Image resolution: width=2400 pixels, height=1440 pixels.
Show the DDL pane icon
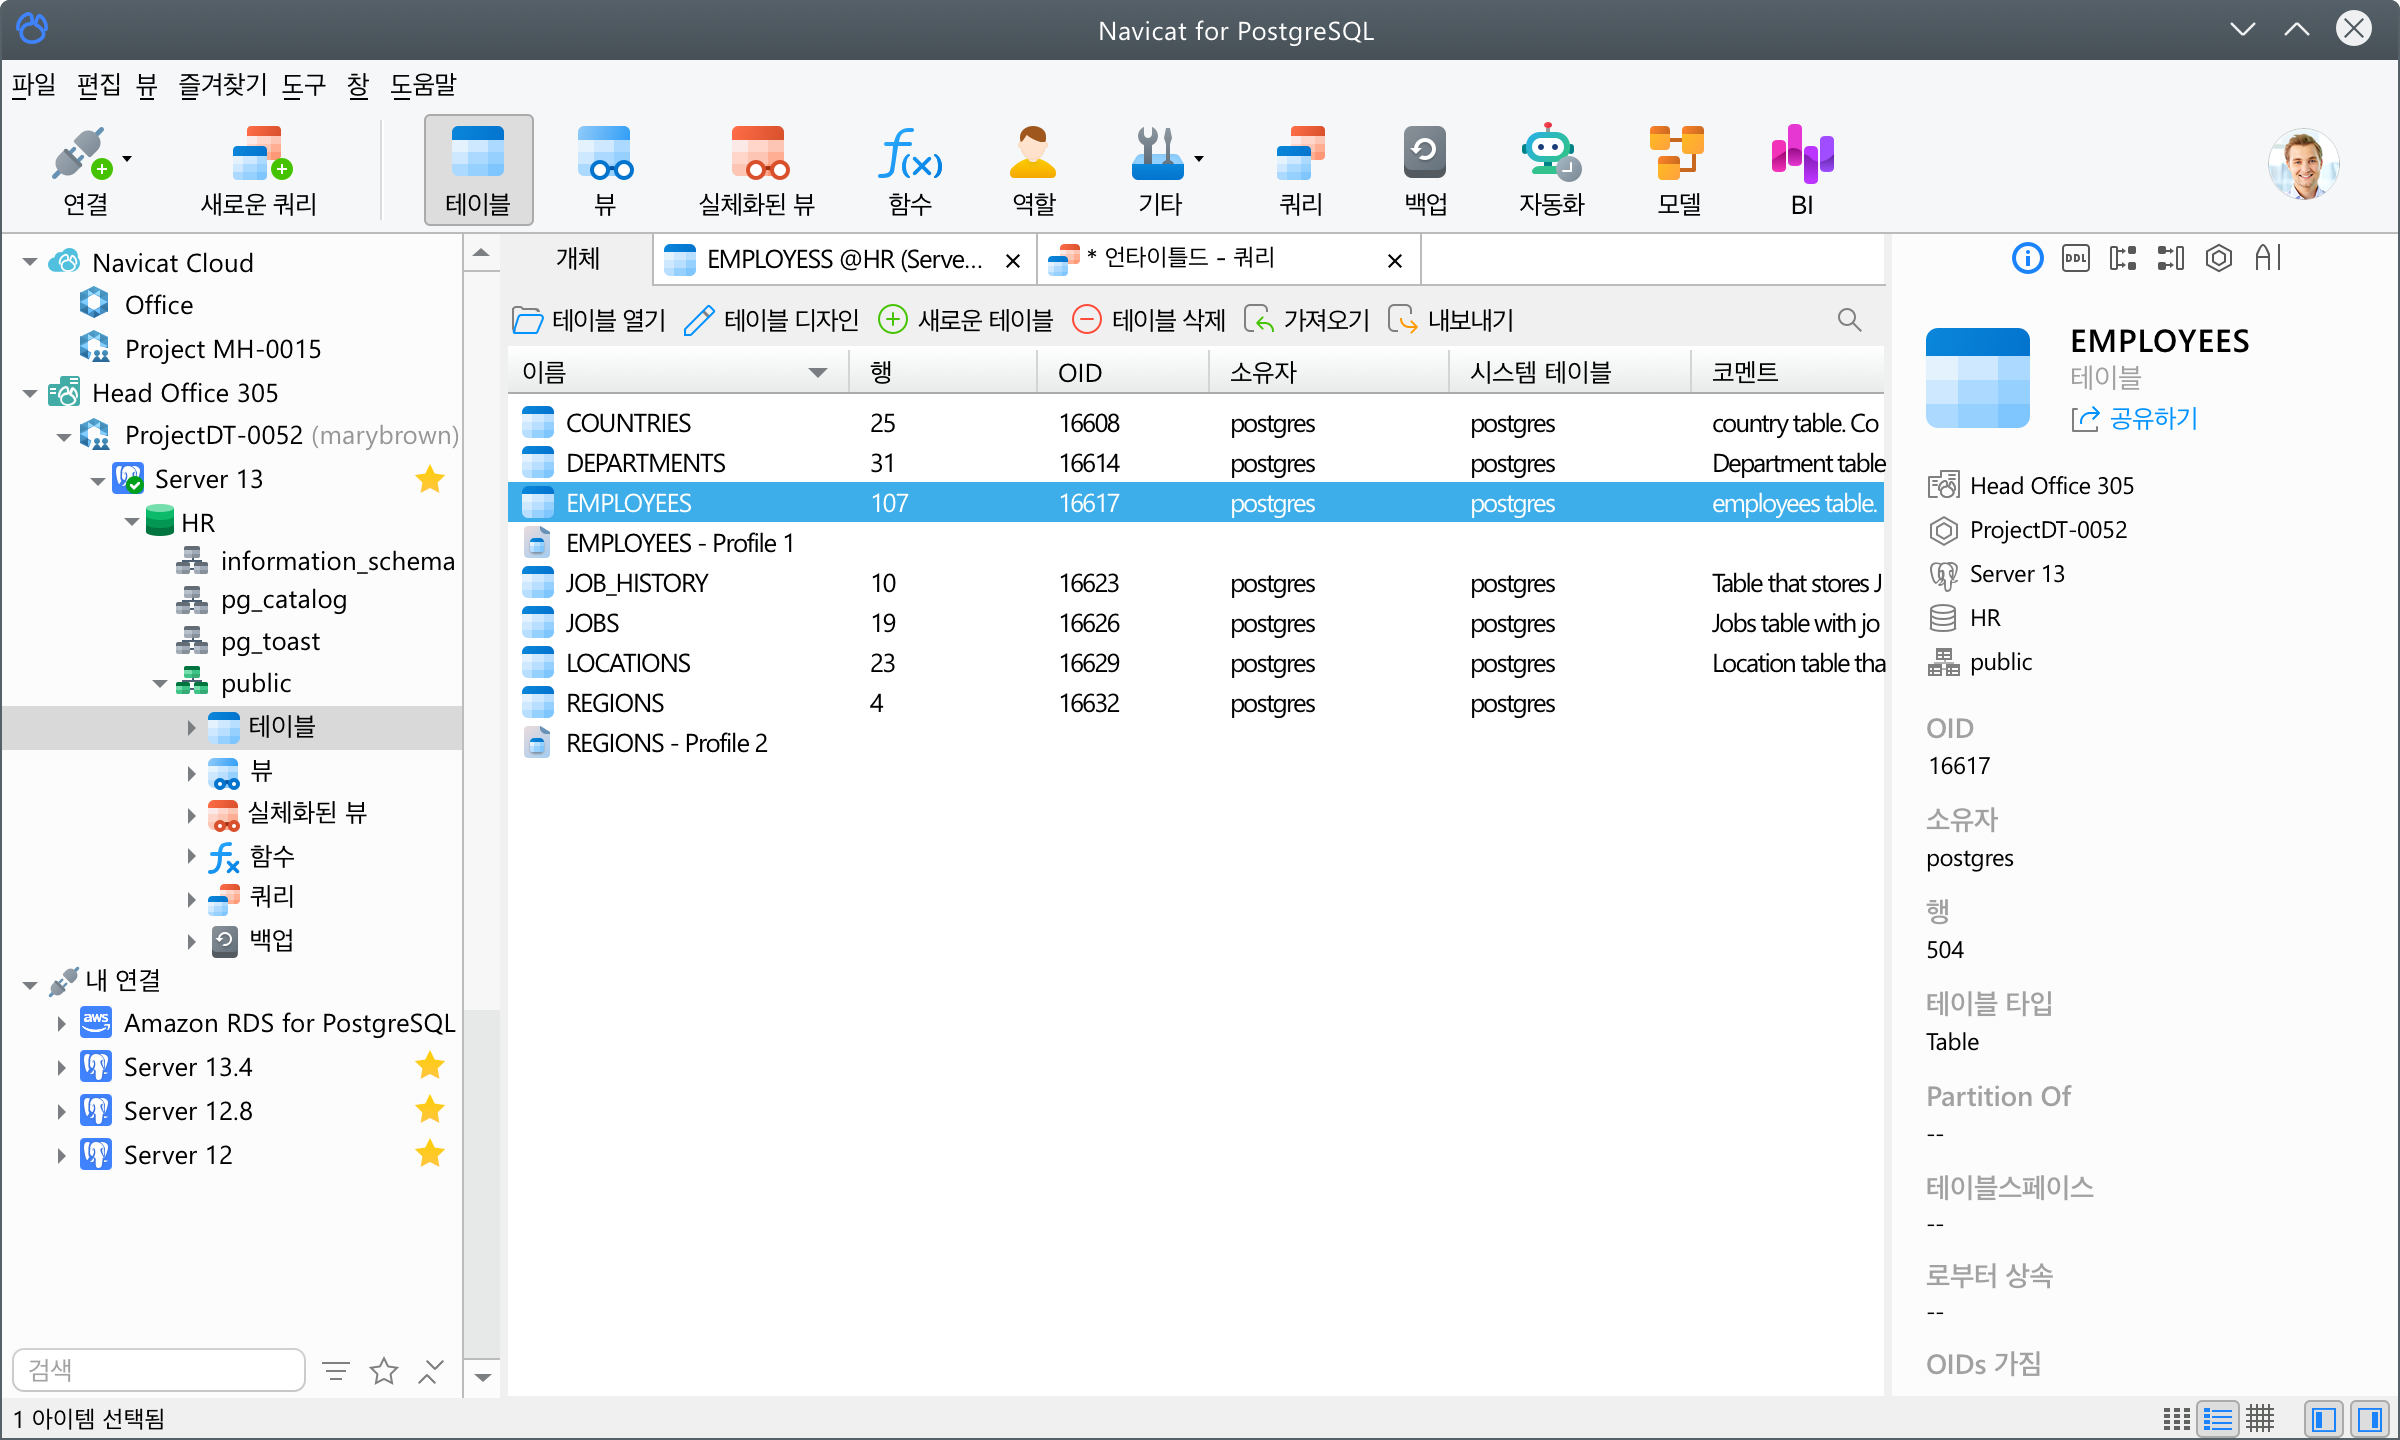click(2075, 259)
